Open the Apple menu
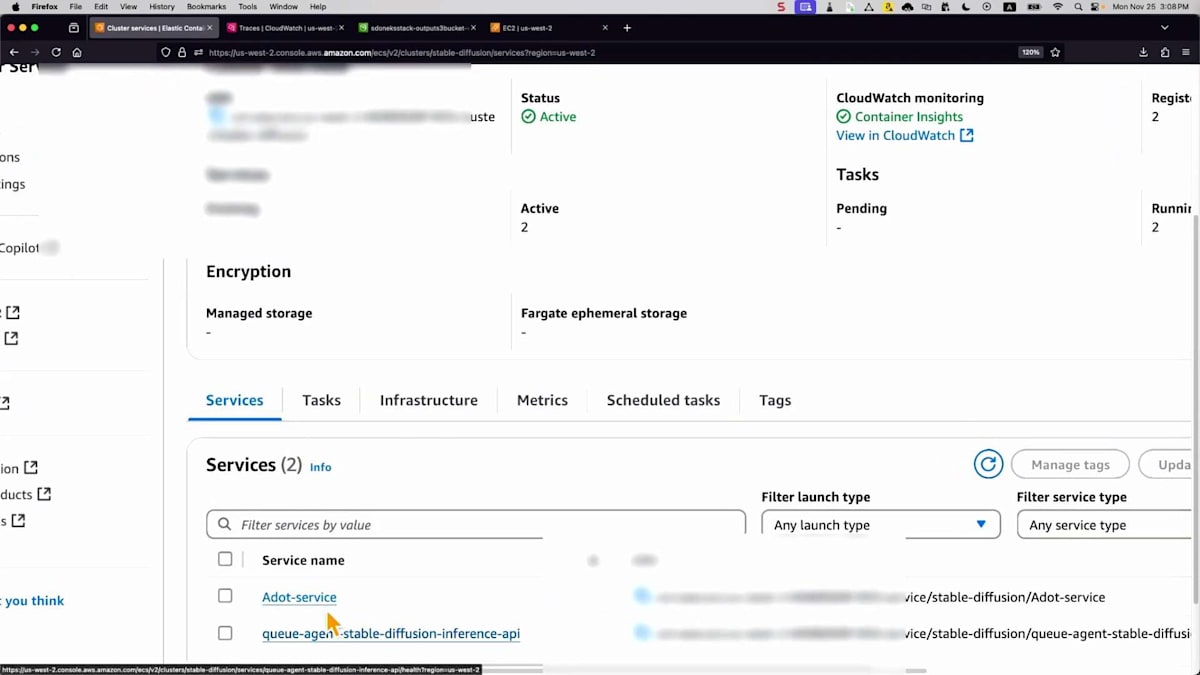 [15, 6]
